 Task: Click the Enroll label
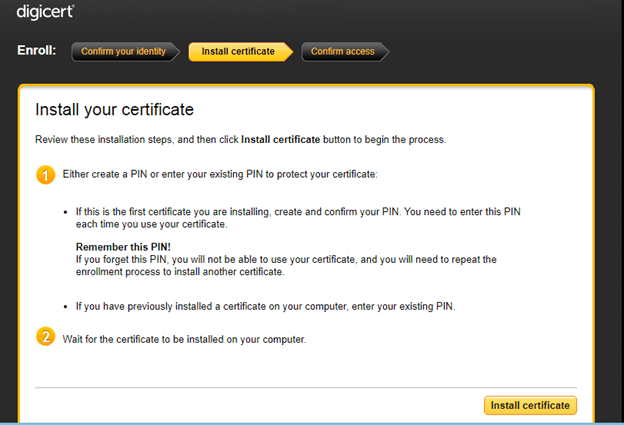(37, 51)
